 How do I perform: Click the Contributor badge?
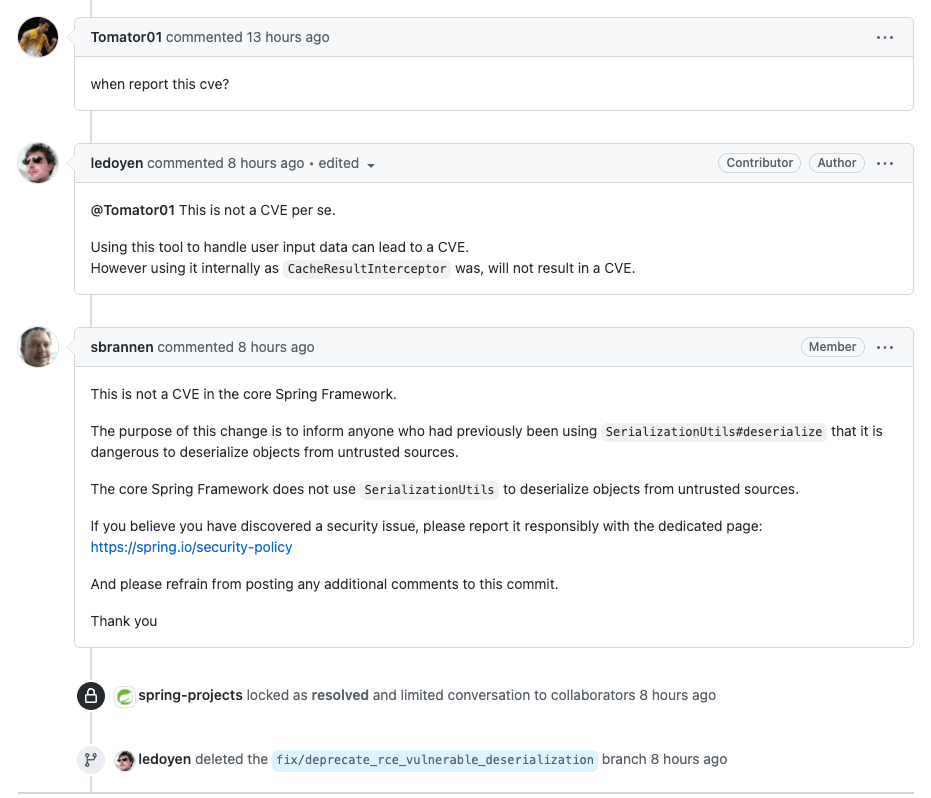[x=759, y=163]
